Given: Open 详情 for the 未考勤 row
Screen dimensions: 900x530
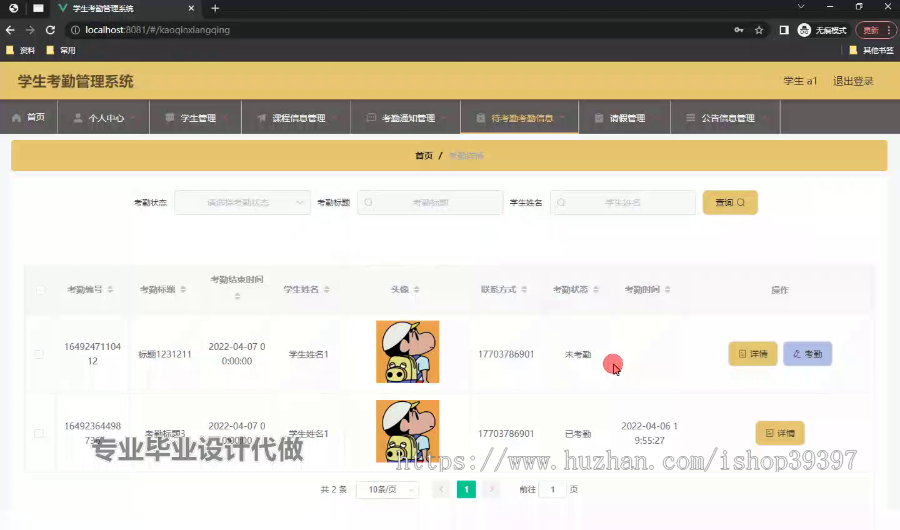Looking at the screenshot, I should (x=753, y=354).
